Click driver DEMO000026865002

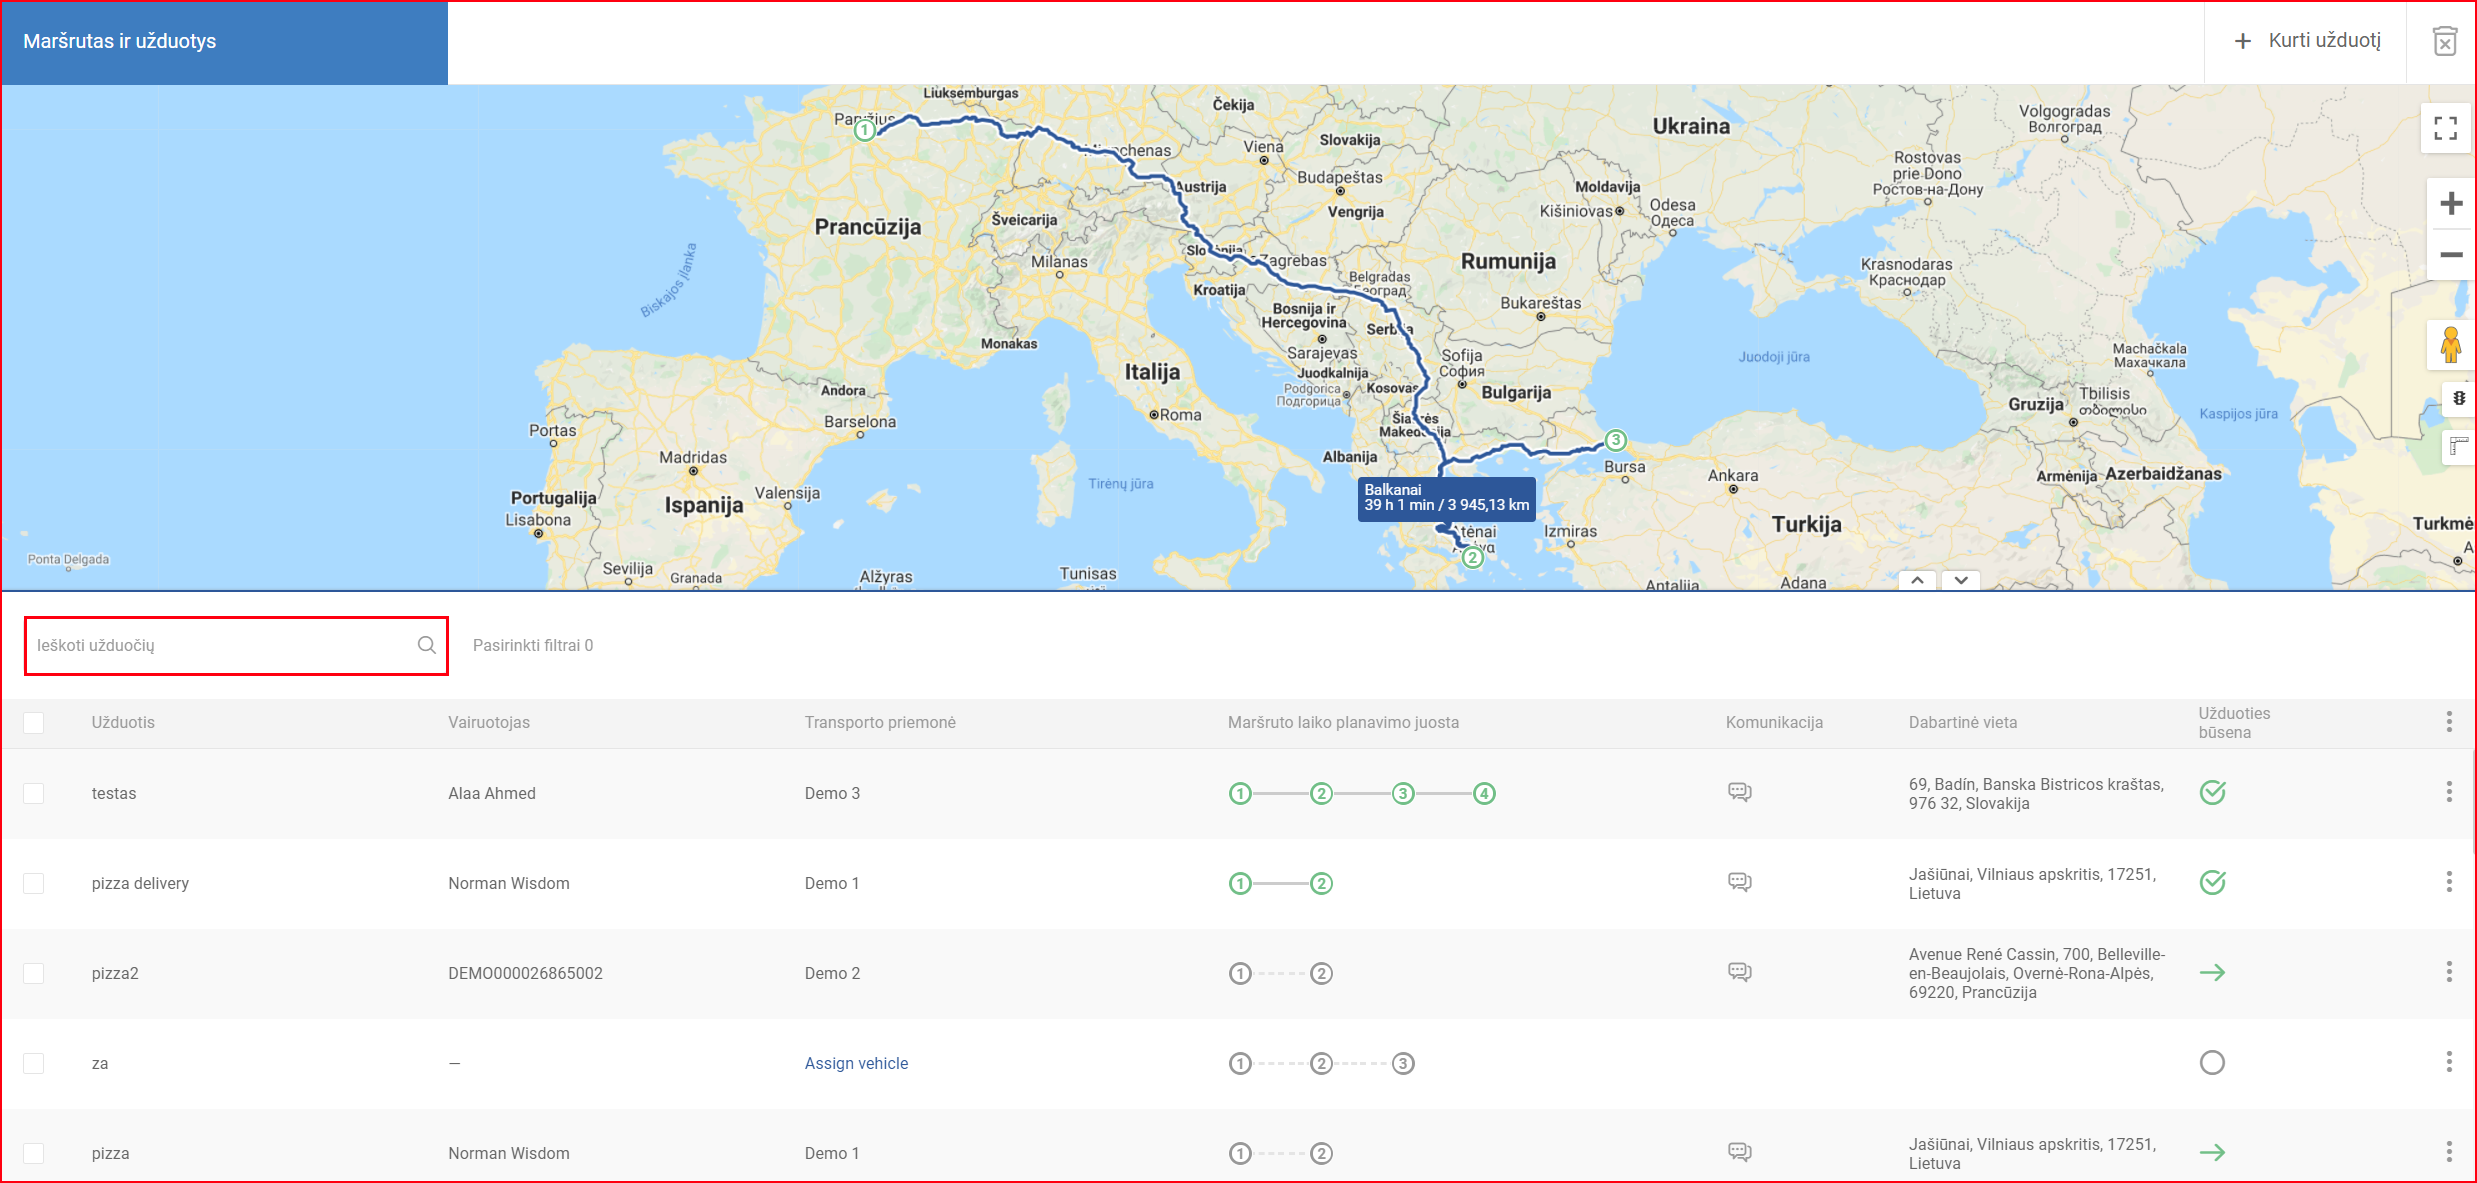click(525, 973)
